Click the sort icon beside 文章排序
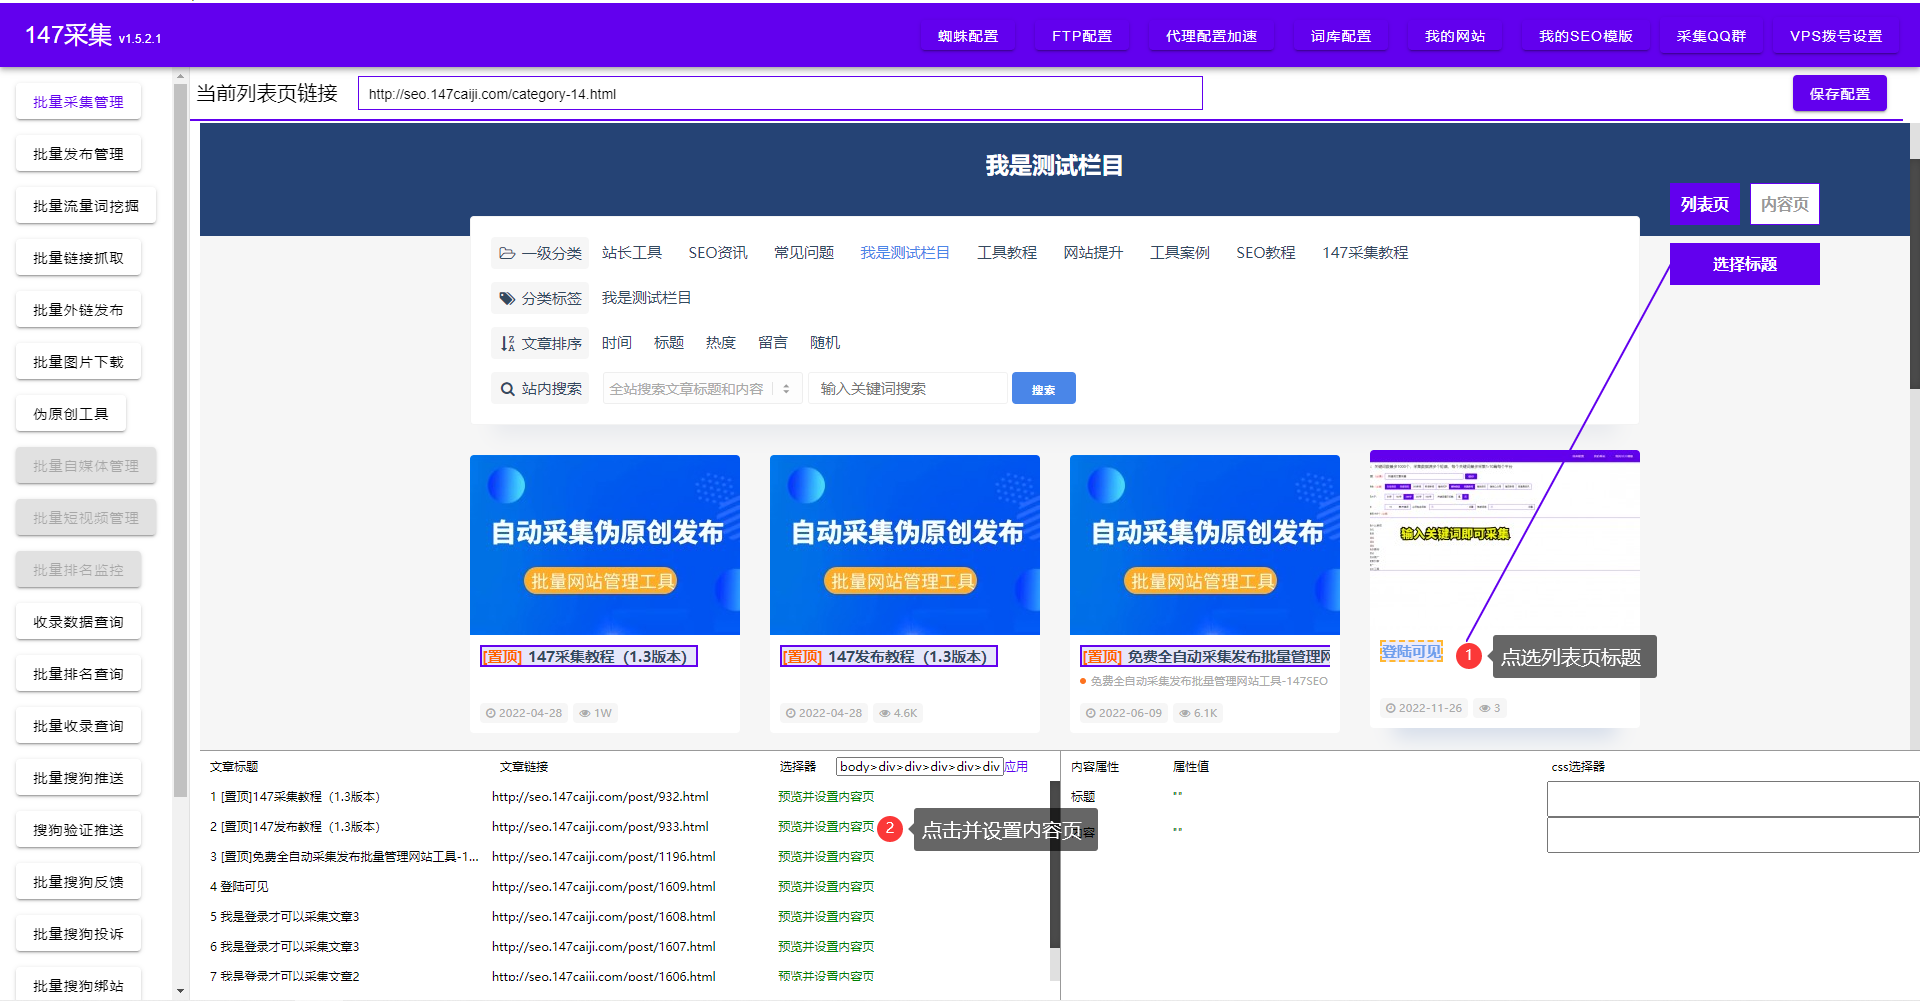Viewport: 1920px width, 1001px height. 507,343
